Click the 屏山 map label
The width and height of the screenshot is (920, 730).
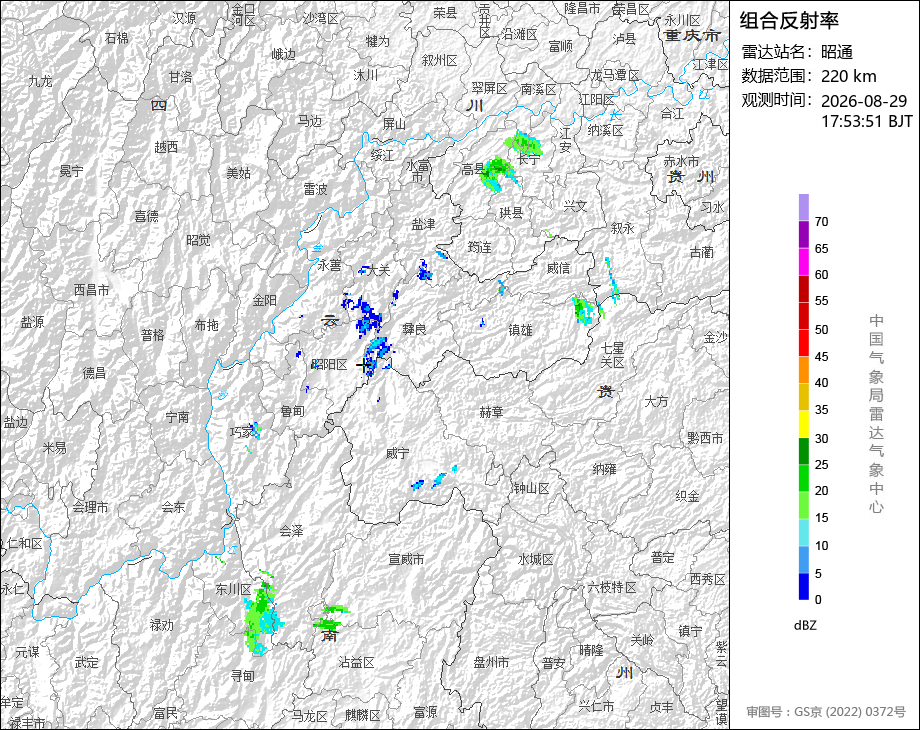(394, 124)
